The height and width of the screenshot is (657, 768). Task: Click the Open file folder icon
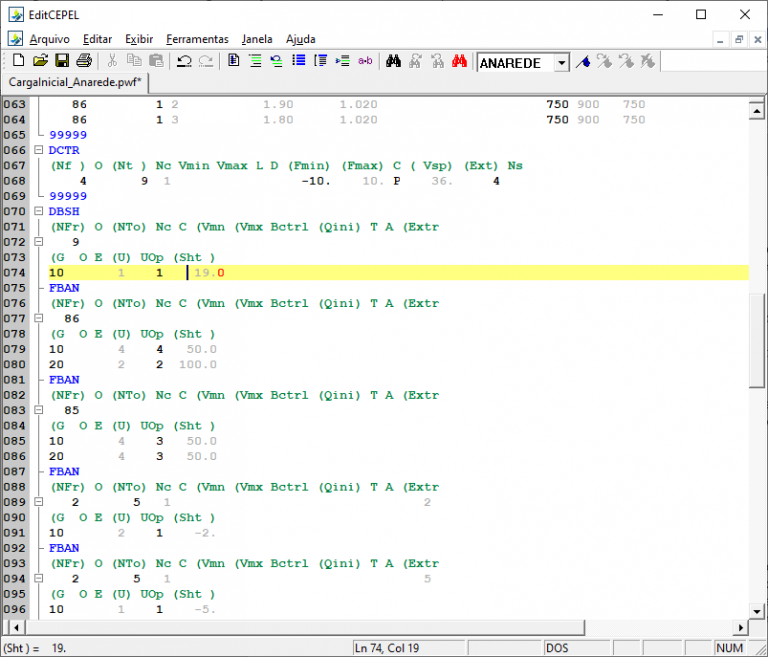tap(40, 62)
